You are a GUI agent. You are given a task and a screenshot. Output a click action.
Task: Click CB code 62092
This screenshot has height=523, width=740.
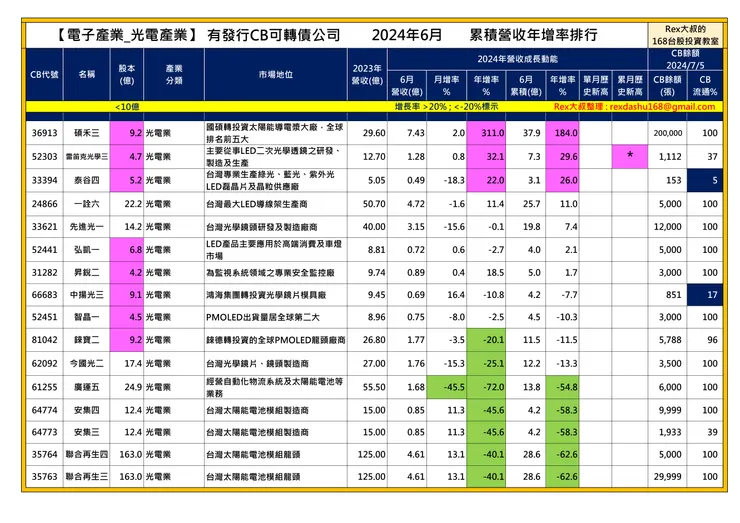click(x=44, y=364)
